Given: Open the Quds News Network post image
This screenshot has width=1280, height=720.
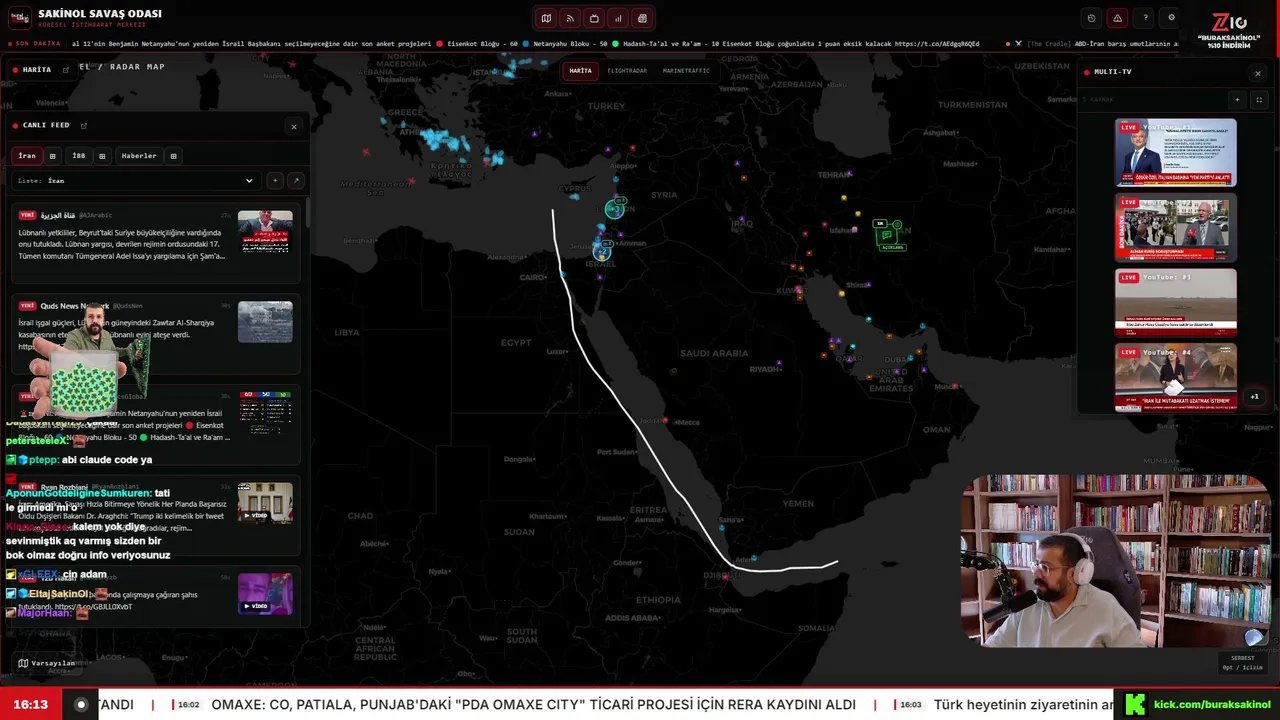Looking at the screenshot, I should click(x=265, y=322).
